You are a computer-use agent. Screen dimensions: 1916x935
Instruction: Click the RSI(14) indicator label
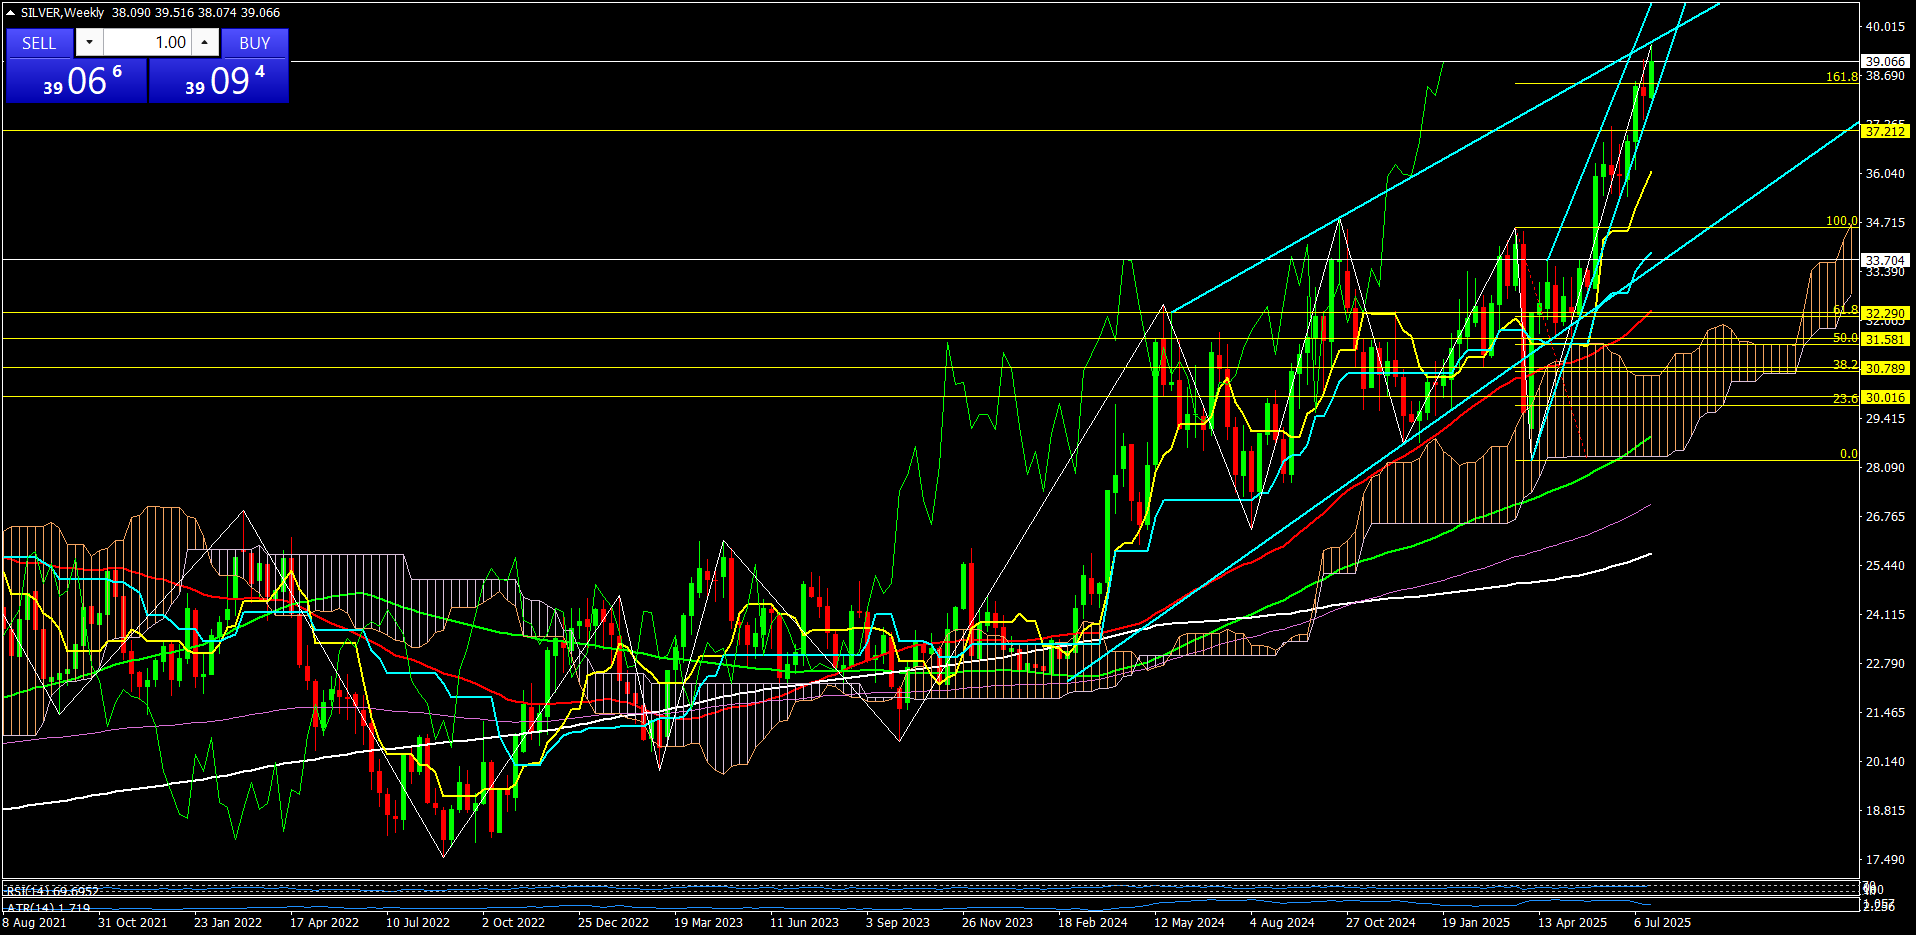(52, 890)
